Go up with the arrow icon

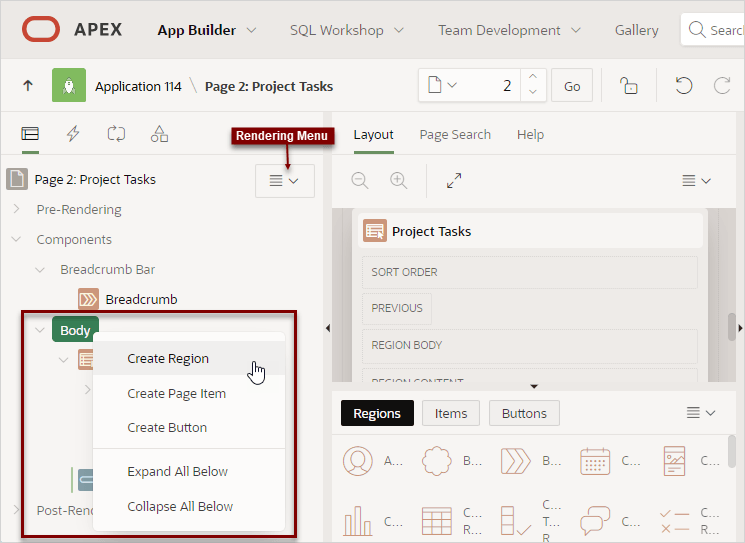pyautogui.click(x=28, y=86)
